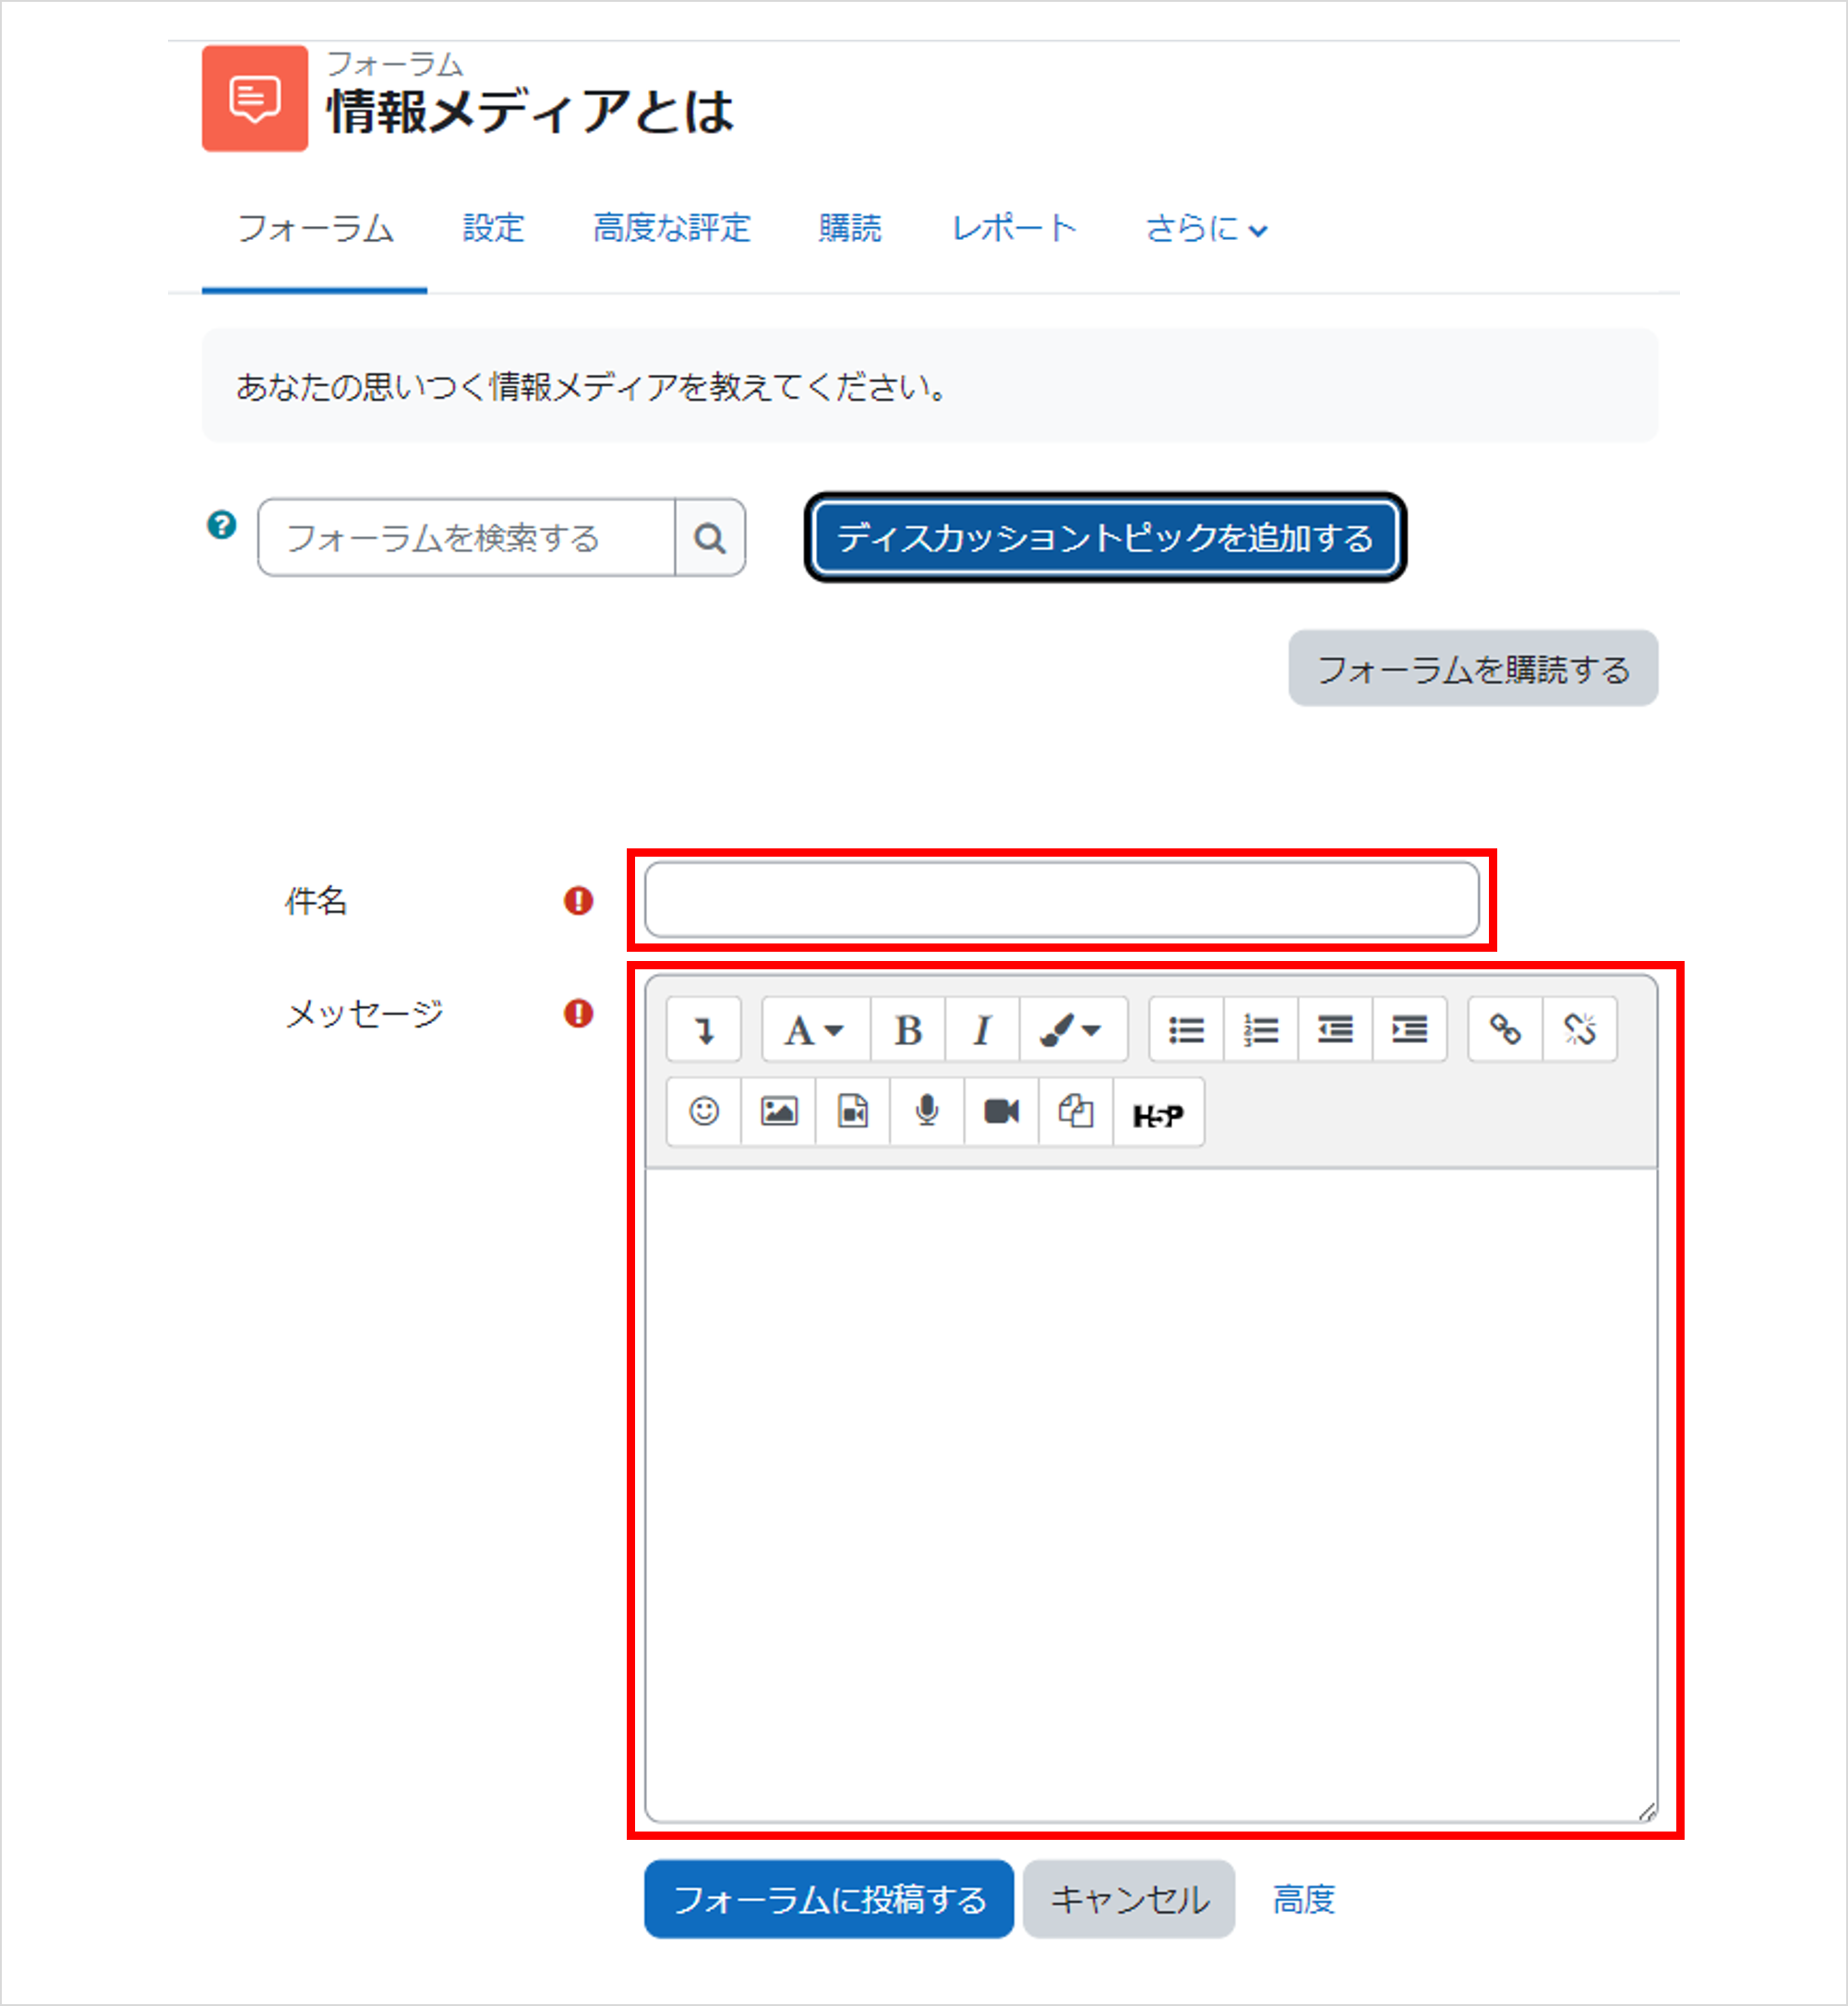Click the outdent icon

1335,1029
